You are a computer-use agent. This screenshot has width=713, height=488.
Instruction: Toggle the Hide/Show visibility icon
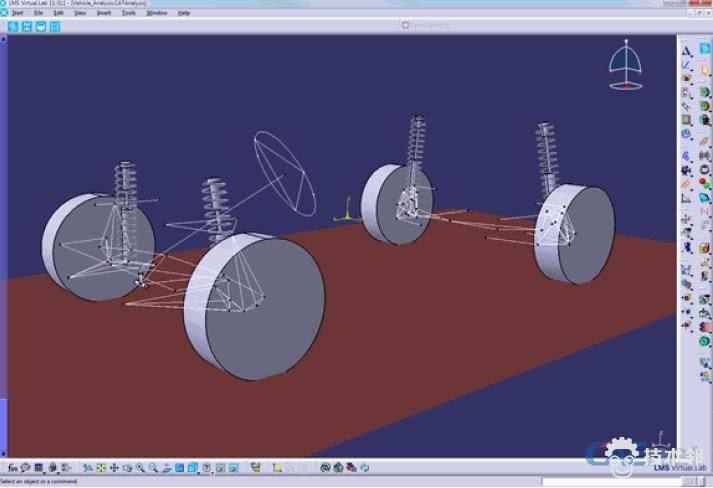click(x=219, y=468)
